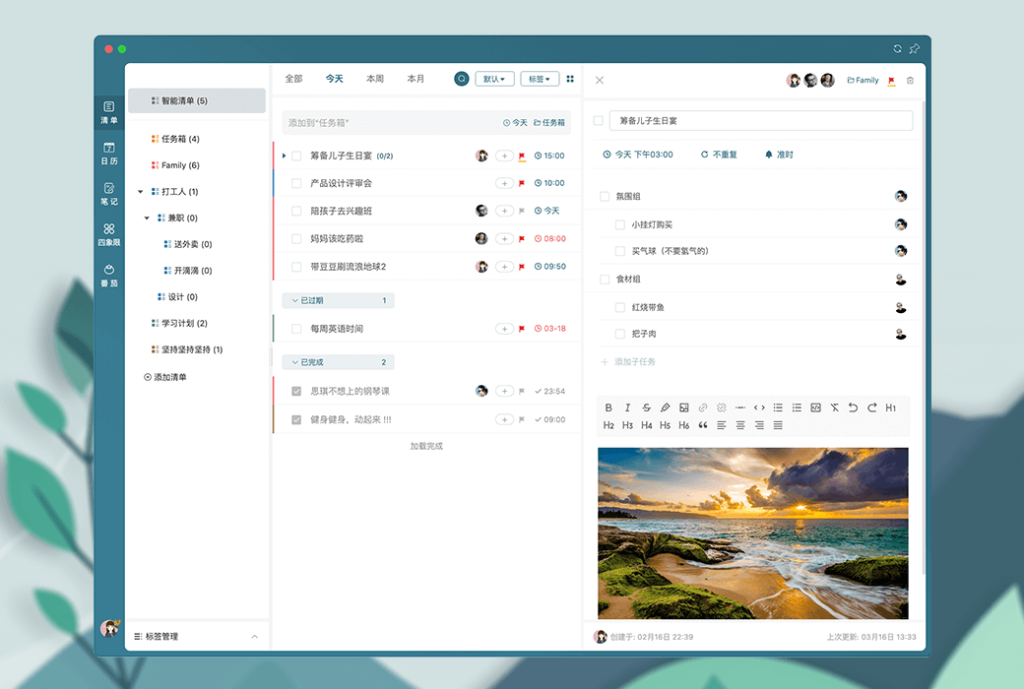Uncheck completed 健身健身,动起来 task
Image resolution: width=1024 pixels, height=689 pixels.
click(296, 420)
